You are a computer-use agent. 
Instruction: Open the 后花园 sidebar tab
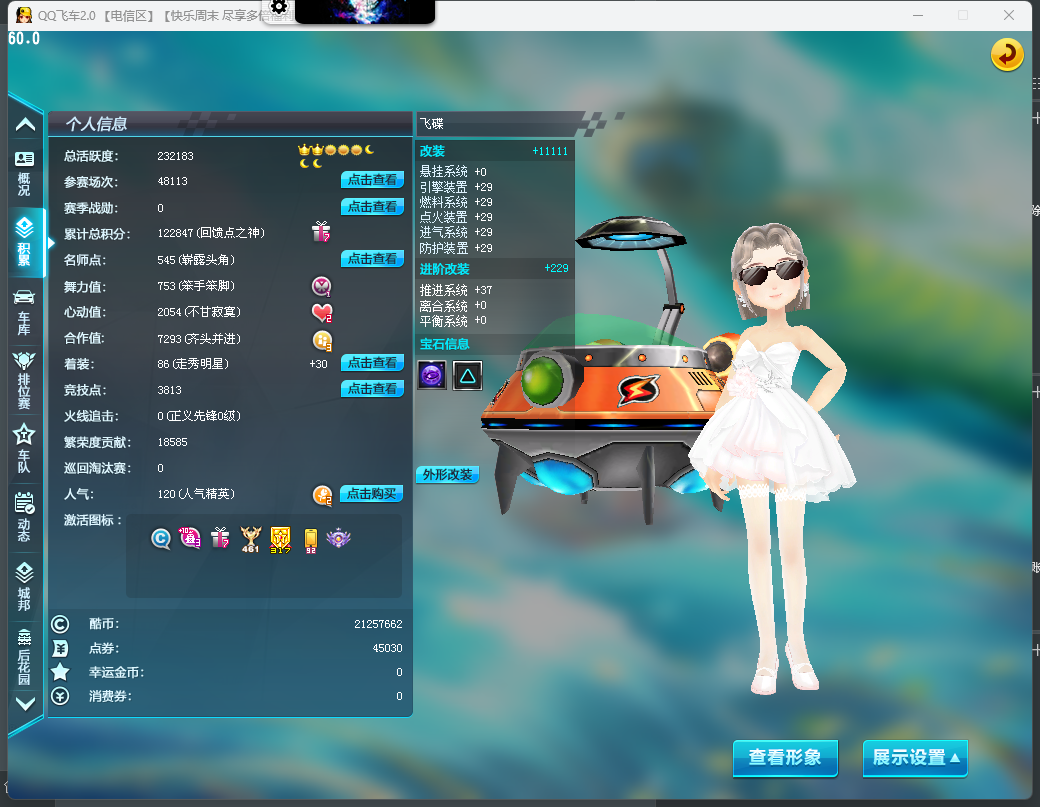pyautogui.click(x=25, y=656)
